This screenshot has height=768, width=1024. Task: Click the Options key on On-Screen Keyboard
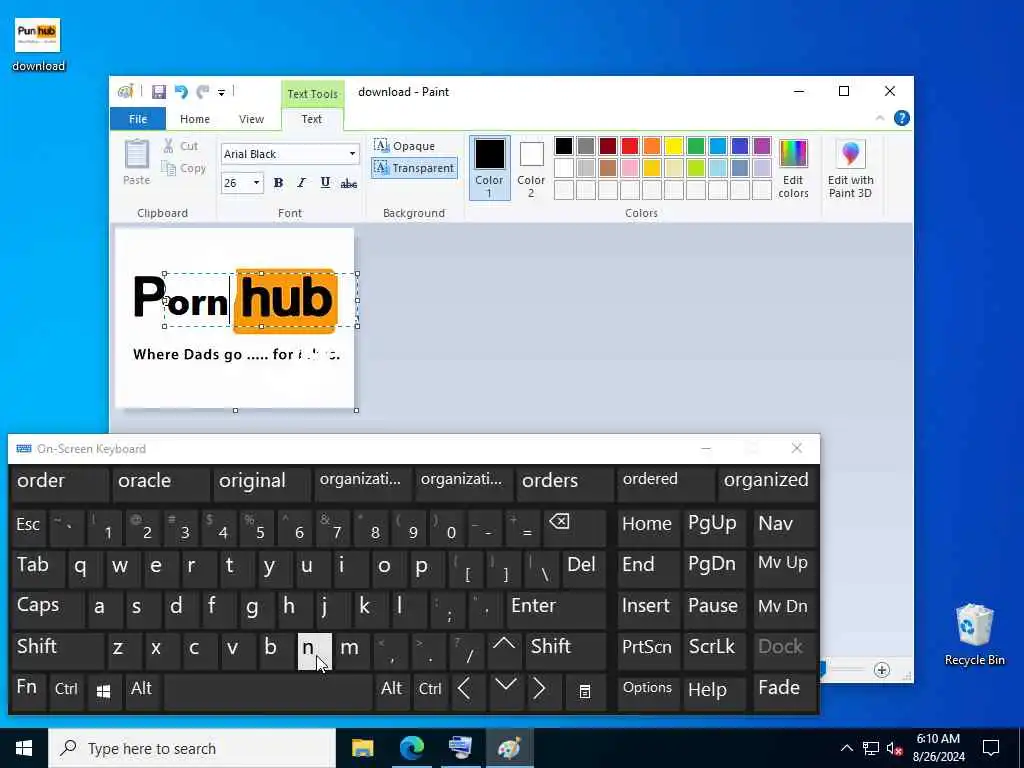(648, 691)
